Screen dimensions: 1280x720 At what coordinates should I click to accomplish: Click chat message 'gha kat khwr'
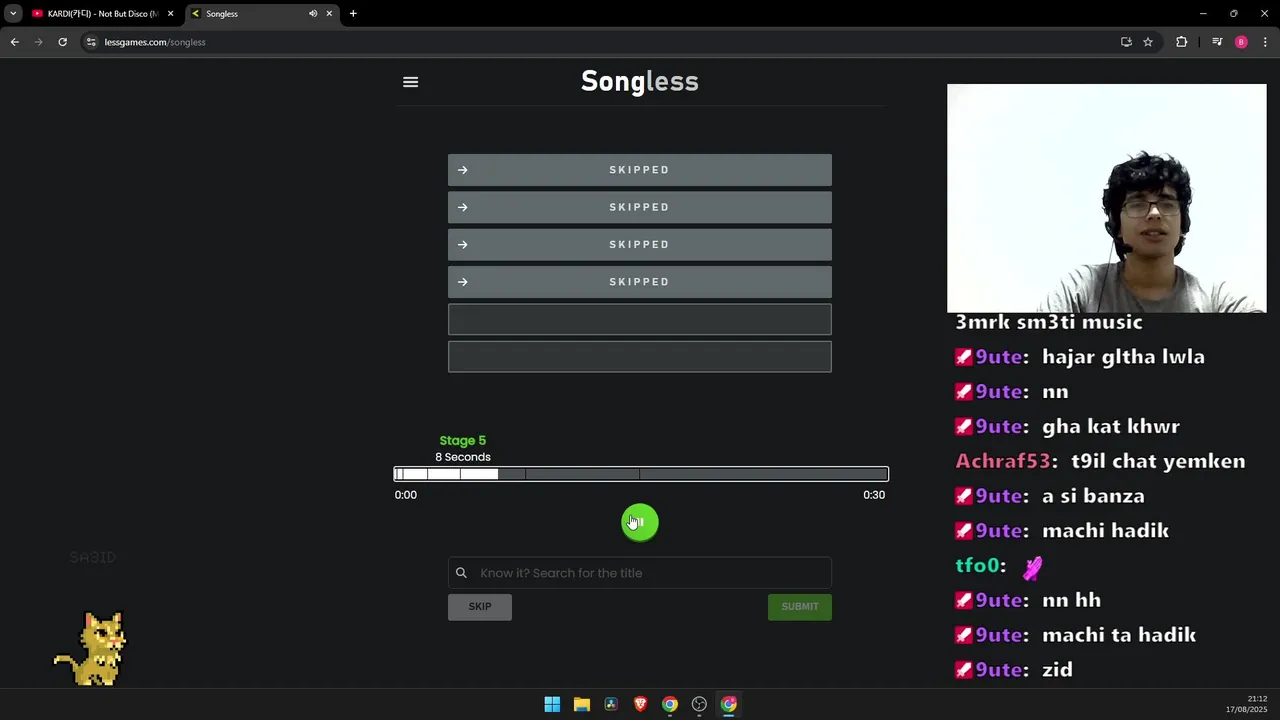[1111, 427]
